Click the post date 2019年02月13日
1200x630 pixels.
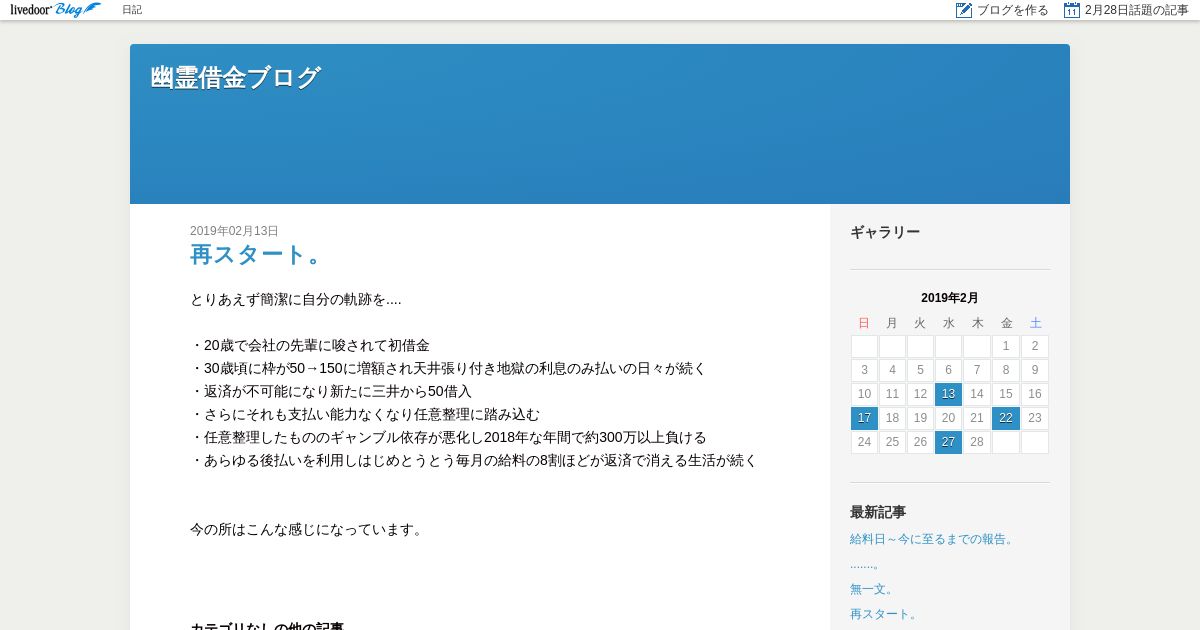234,231
